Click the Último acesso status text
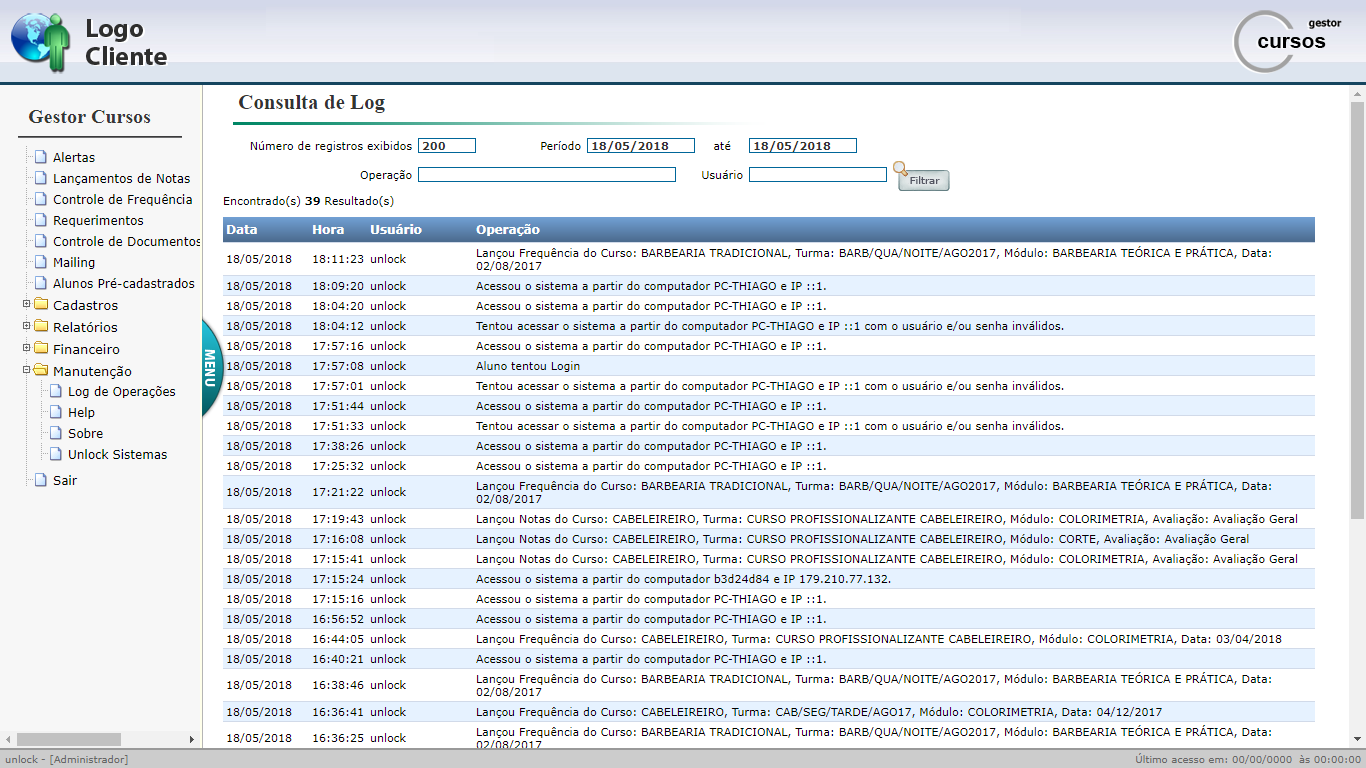Image resolution: width=1366 pixels, height=768 pixels. click(x=1248, y=760)
